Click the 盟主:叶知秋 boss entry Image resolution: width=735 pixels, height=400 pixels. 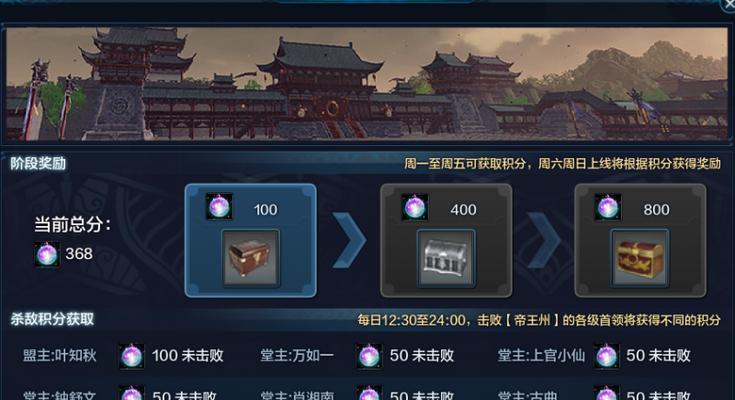point(60,355)
